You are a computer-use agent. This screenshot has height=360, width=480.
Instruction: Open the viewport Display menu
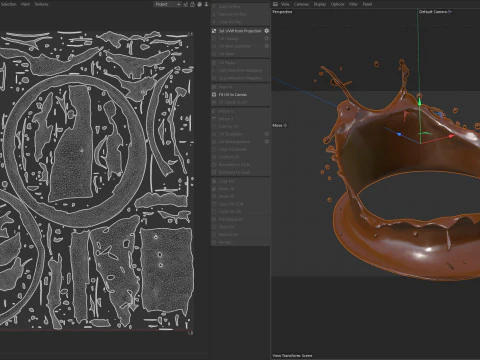pos(320,4)
